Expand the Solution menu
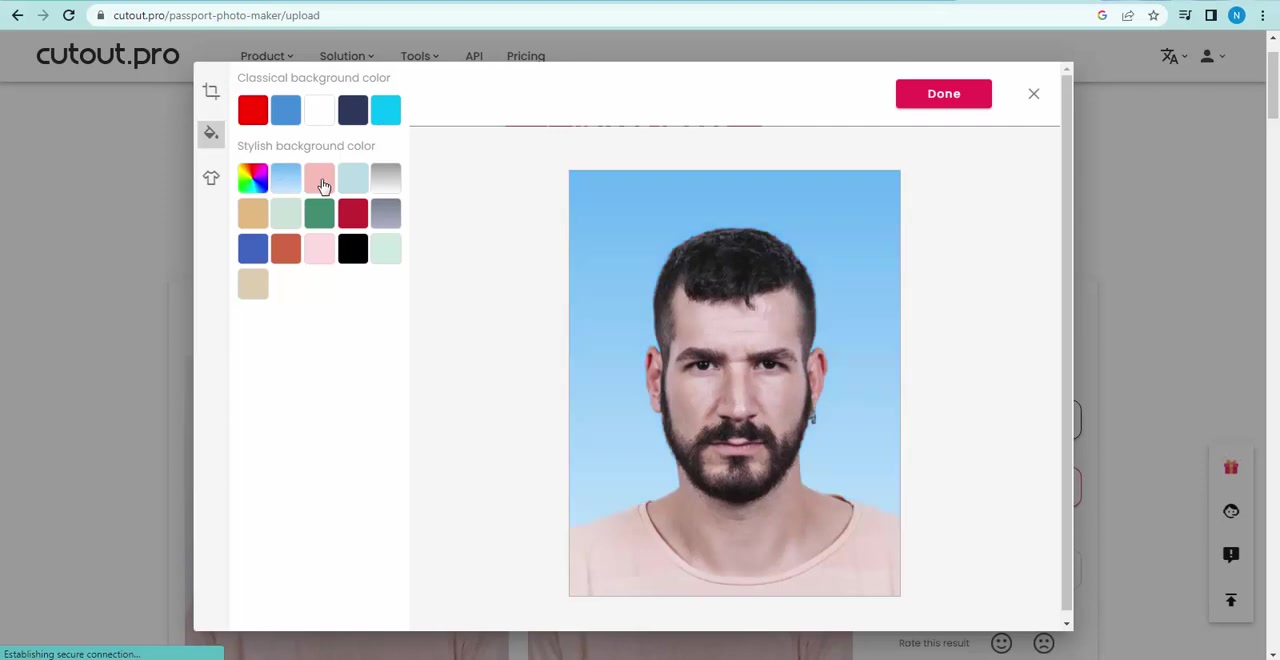The image size is (1280, 660). [x=345, y=56]
